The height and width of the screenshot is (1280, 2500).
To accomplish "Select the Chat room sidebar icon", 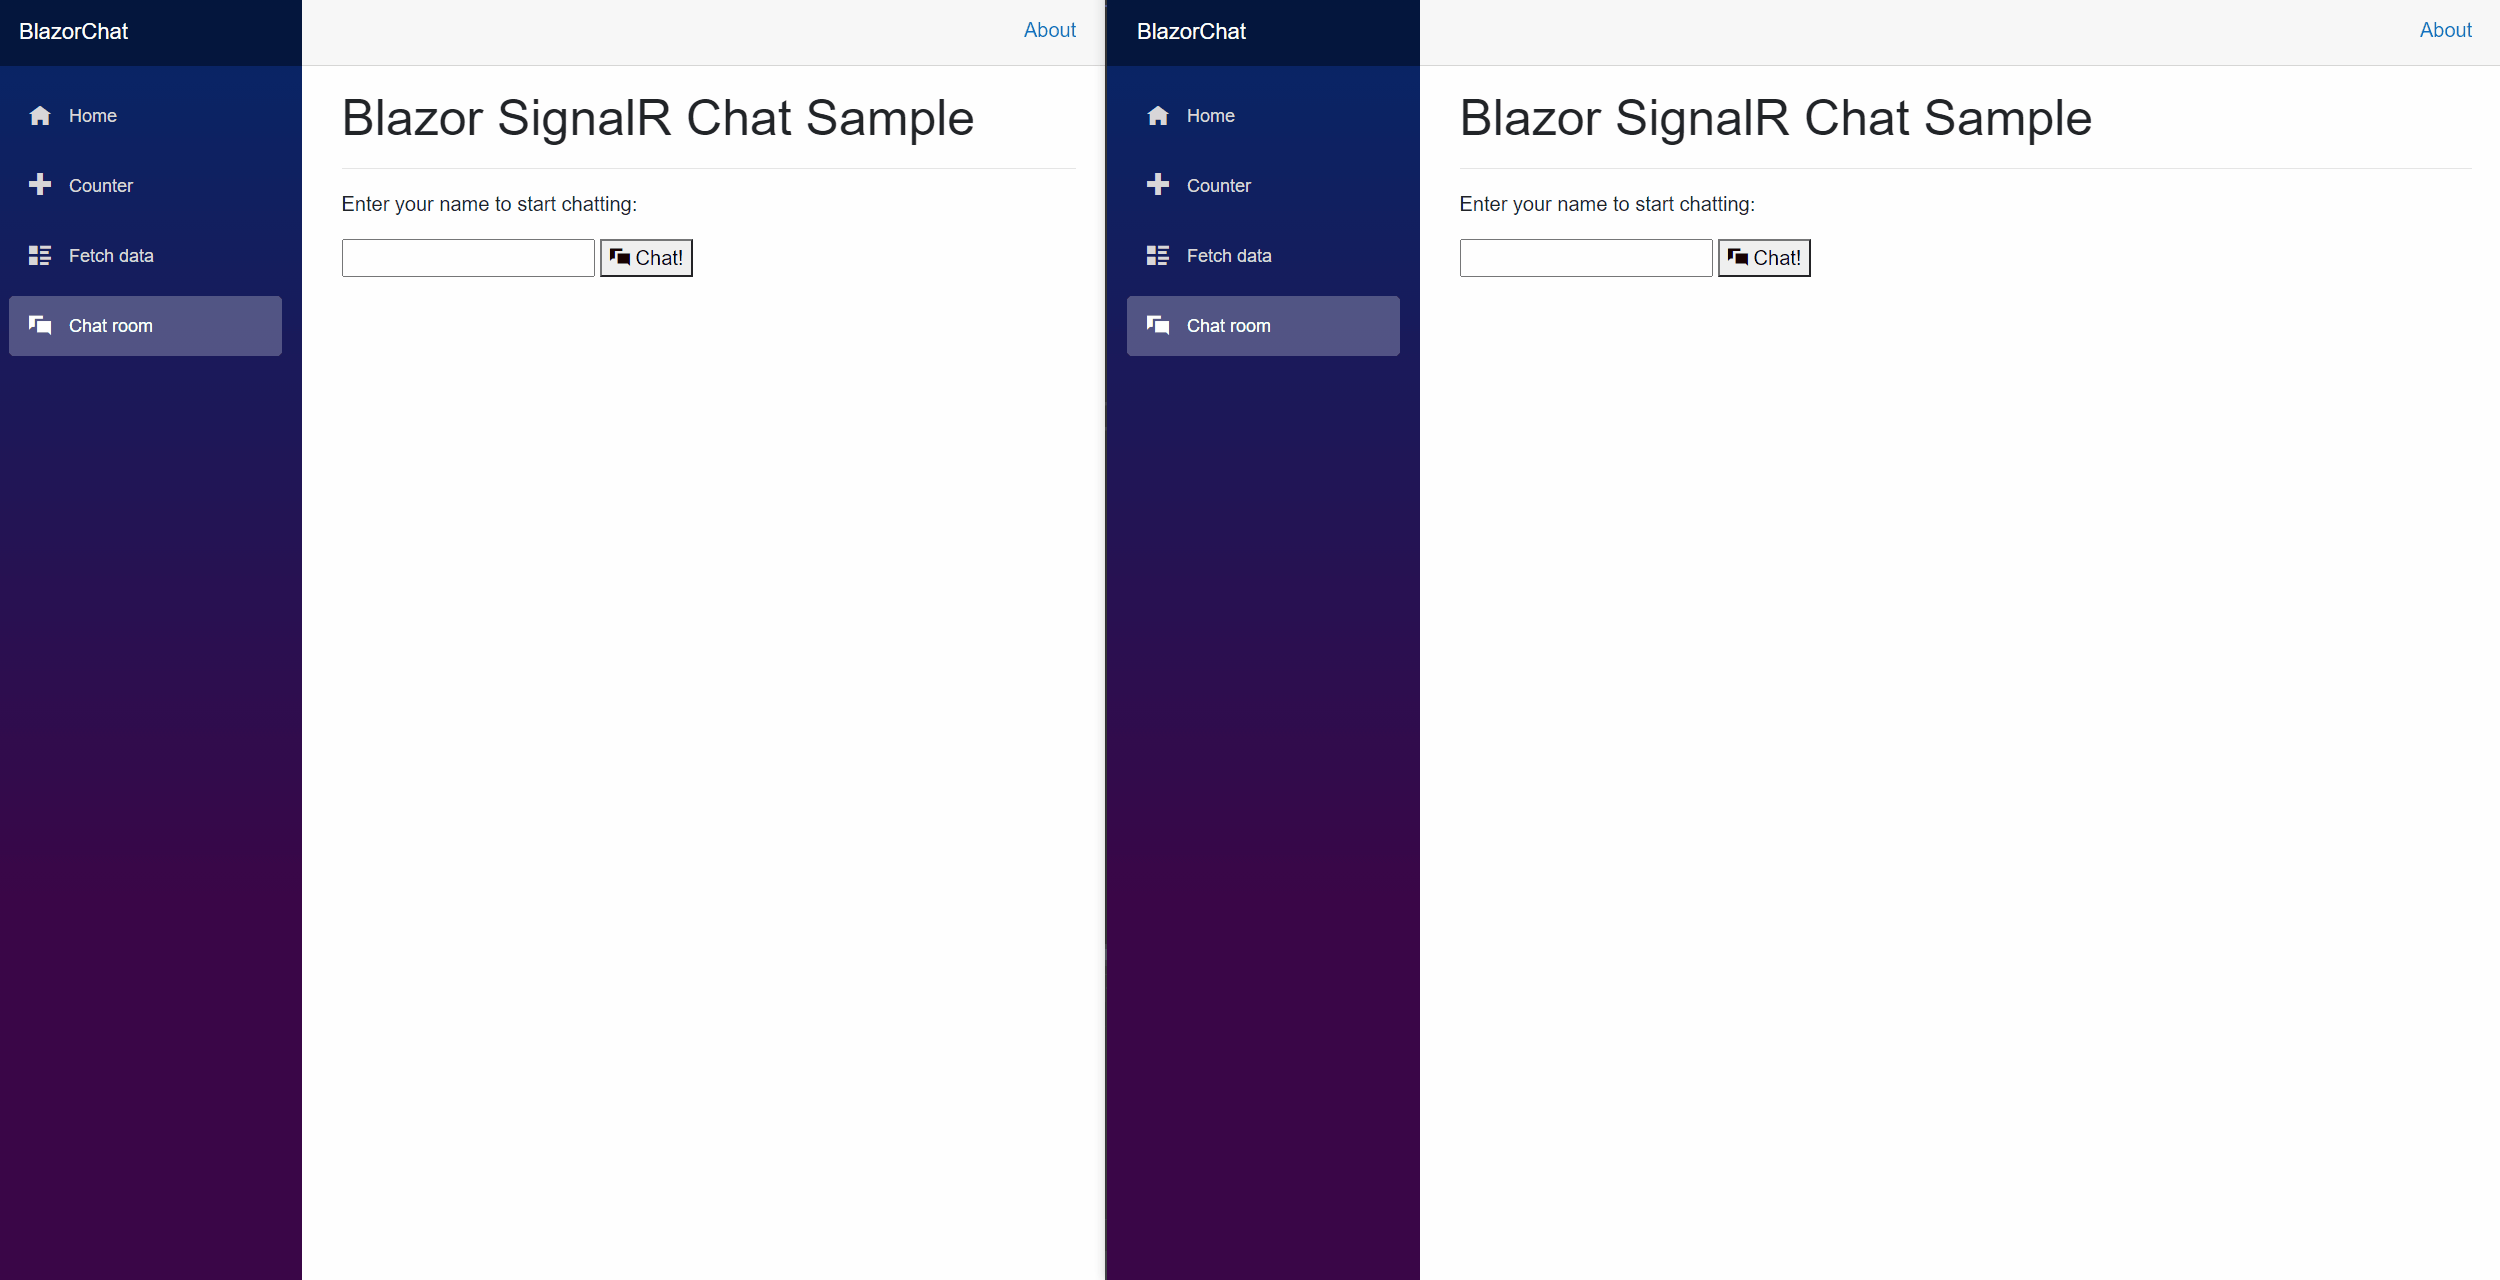I will click(x=39, y=325).
